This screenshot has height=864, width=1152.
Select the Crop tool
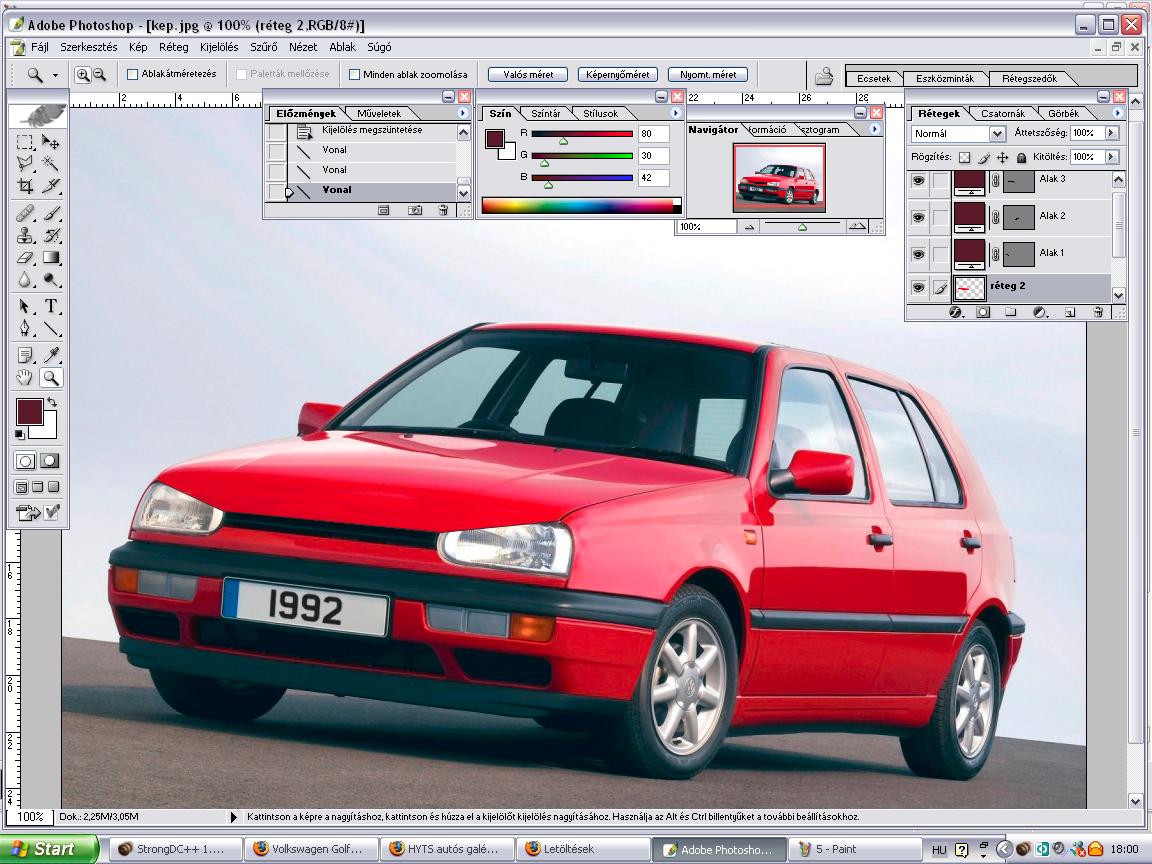click(25, 186)
